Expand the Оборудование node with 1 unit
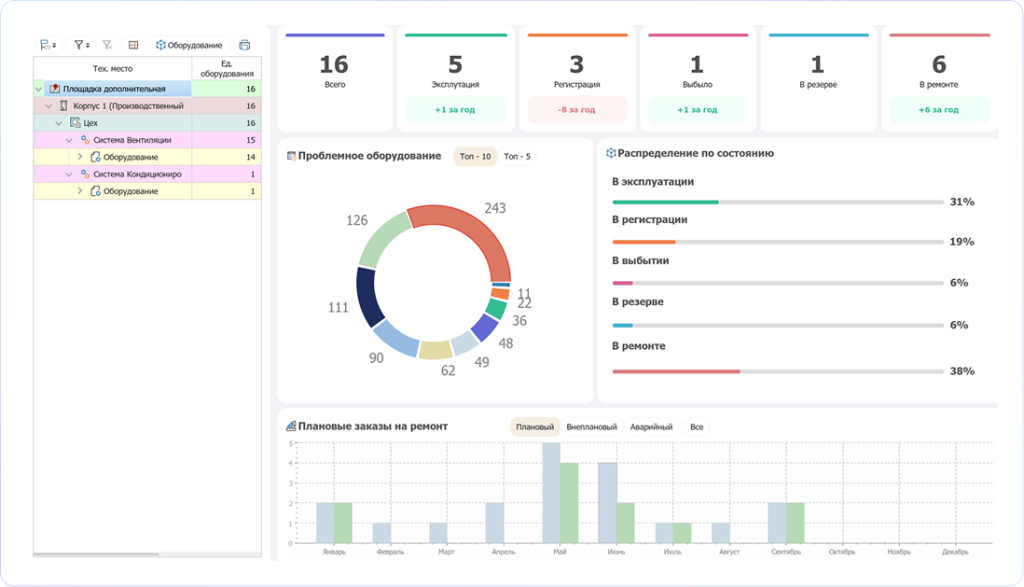The image size is (1024, 587). click(x=80, y=191)
